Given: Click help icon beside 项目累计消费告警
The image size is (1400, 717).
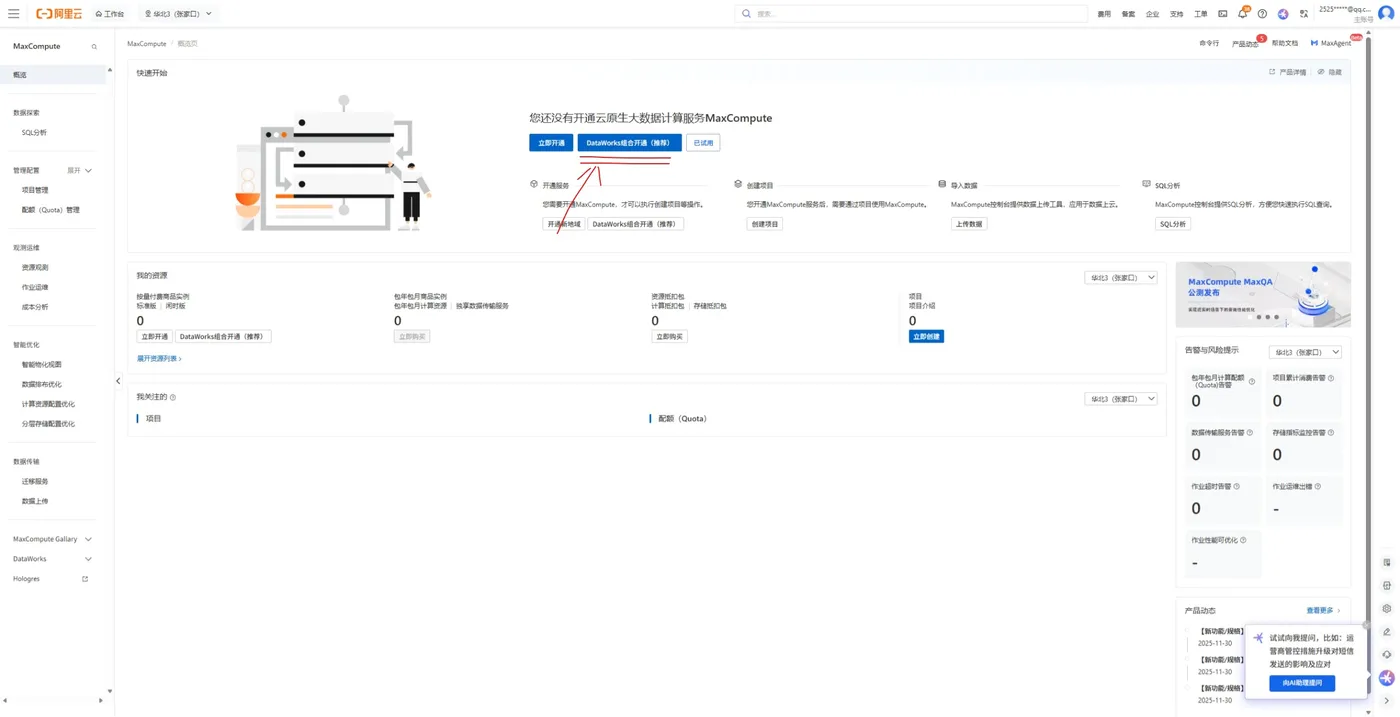Looking at the screenshot, I should tap(1331, 378).
